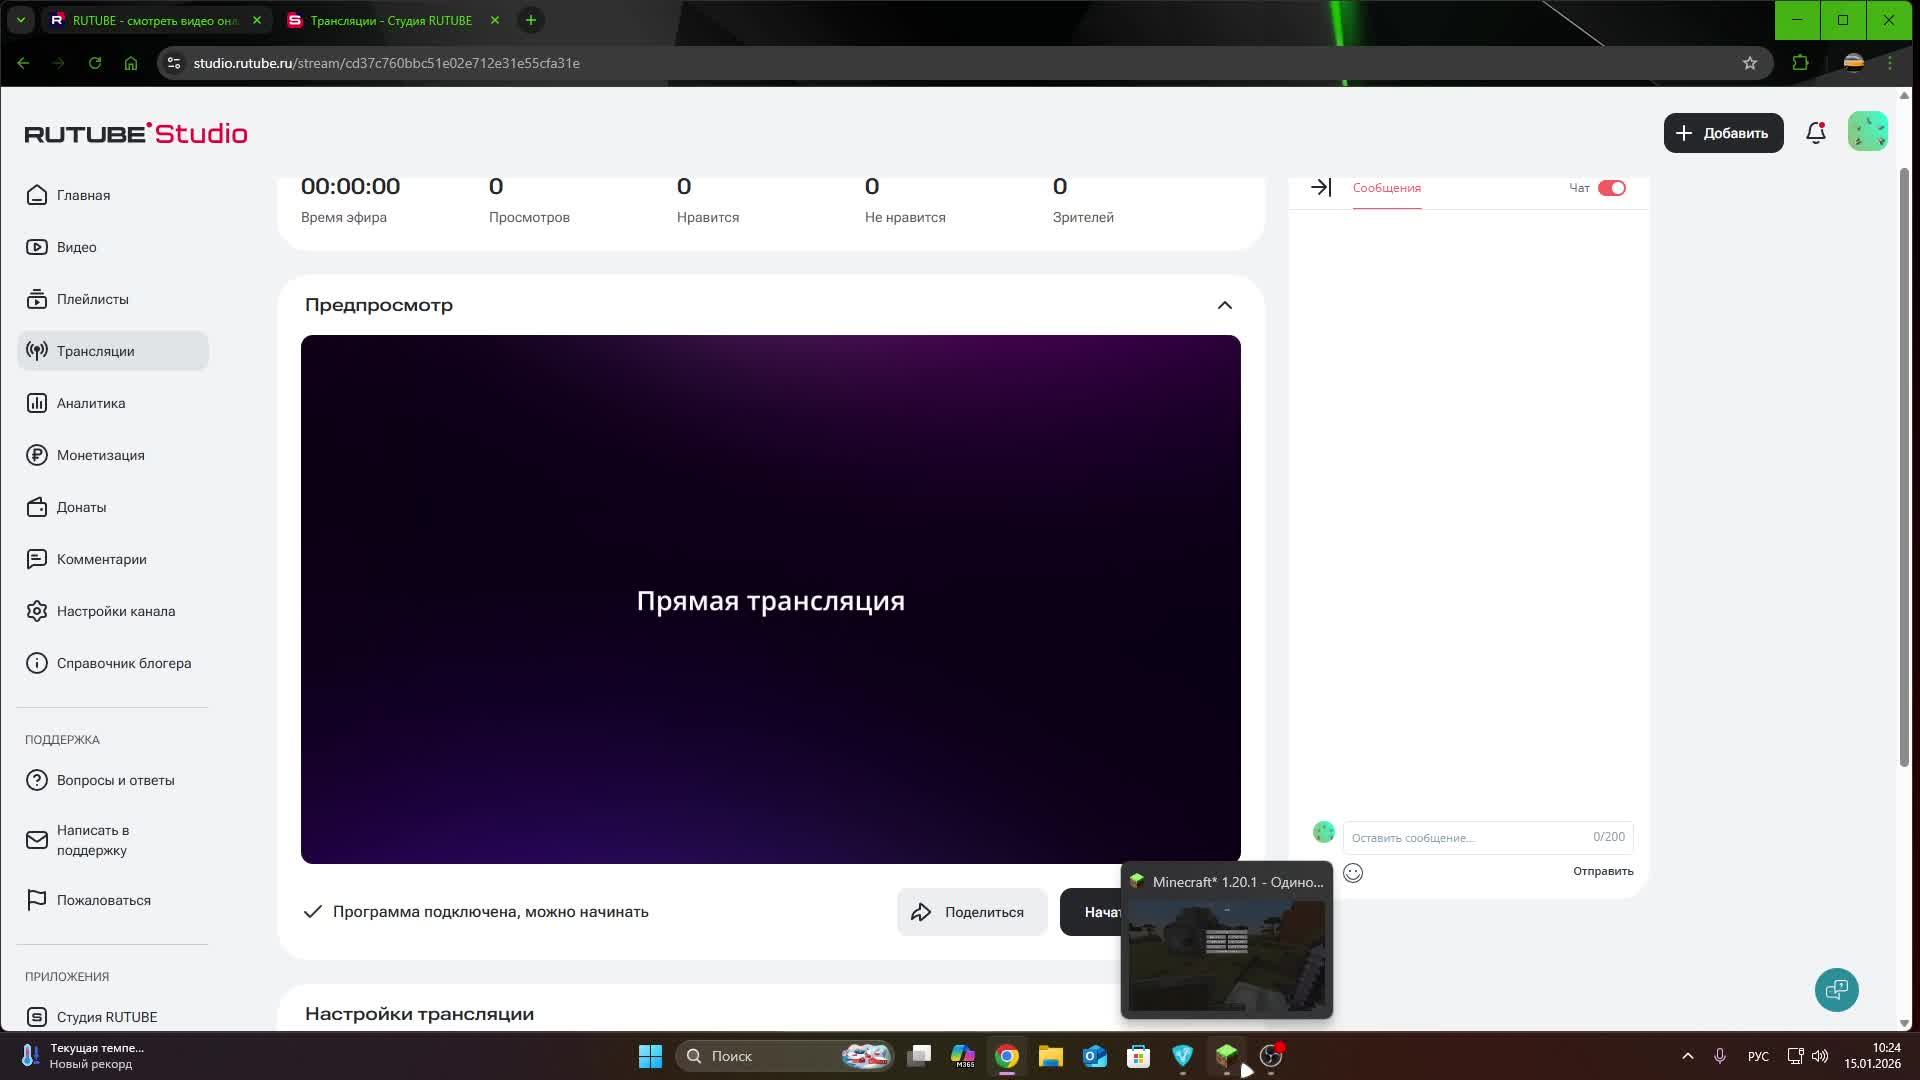1920x1080 pixels.
Task: Open the Аналитика panel
Action: click(x=90, y=403)
